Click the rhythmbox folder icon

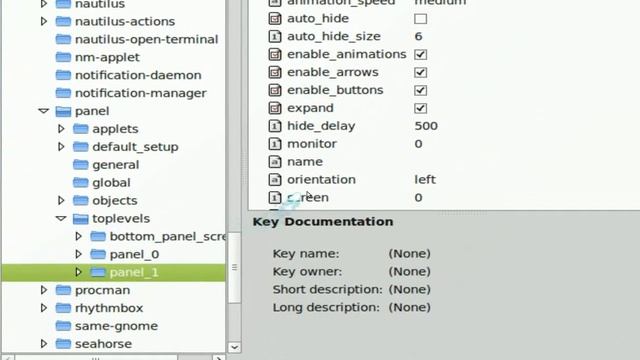tap(63, 308)
